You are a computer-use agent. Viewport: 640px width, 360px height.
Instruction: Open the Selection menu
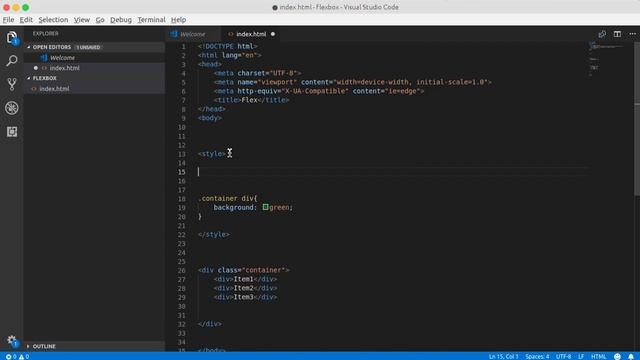[x=53, y=20]
